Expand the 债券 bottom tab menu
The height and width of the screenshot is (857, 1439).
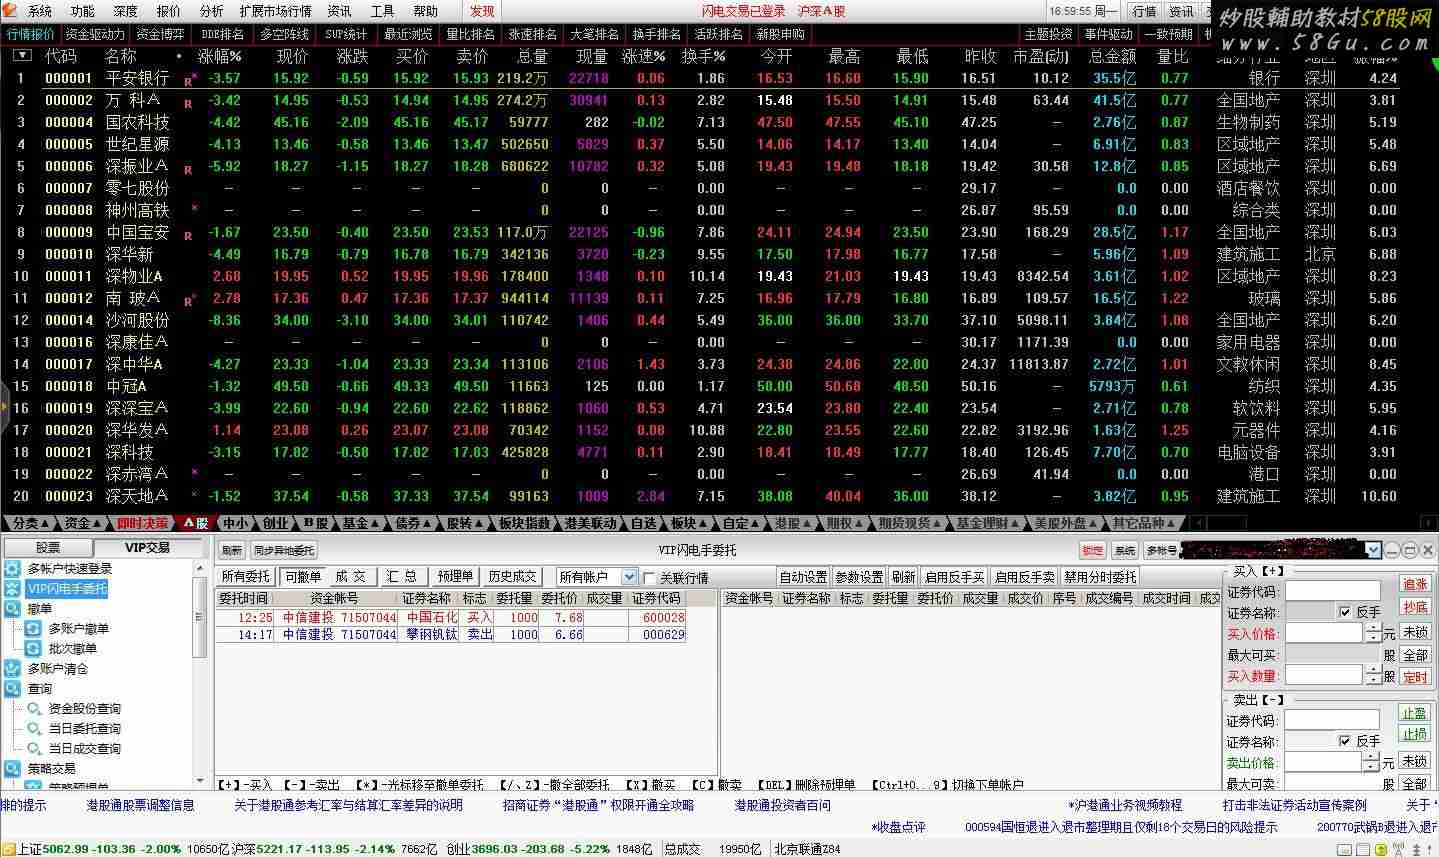pos(426,523)
